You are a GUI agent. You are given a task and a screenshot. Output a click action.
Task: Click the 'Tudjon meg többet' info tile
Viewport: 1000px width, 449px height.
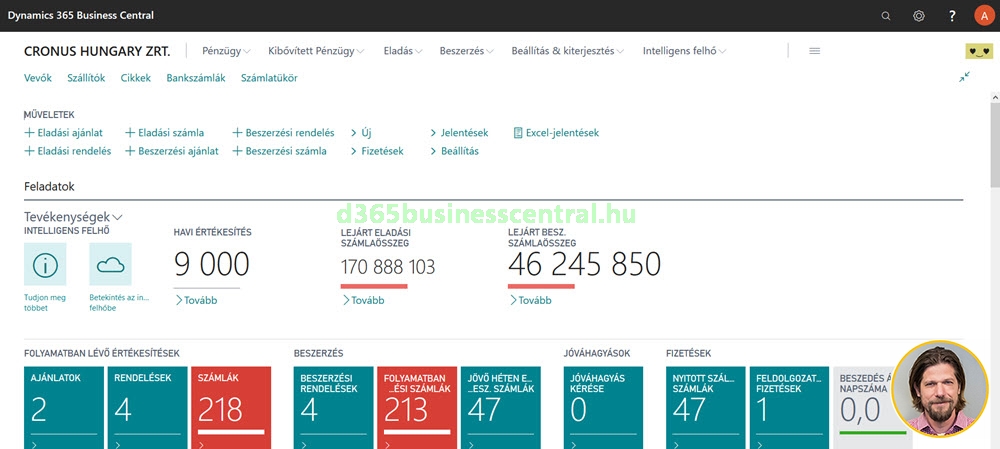(45, 265)
